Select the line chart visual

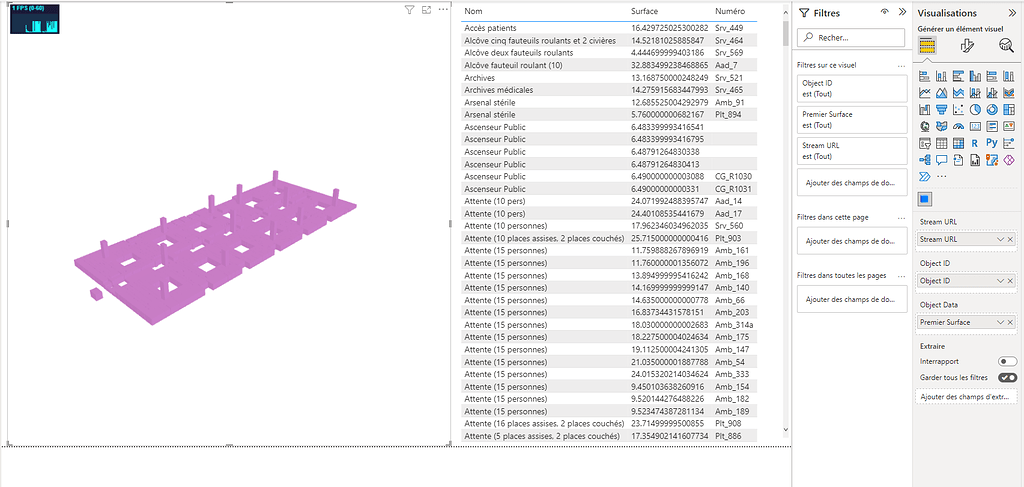(x=925, y=93)
